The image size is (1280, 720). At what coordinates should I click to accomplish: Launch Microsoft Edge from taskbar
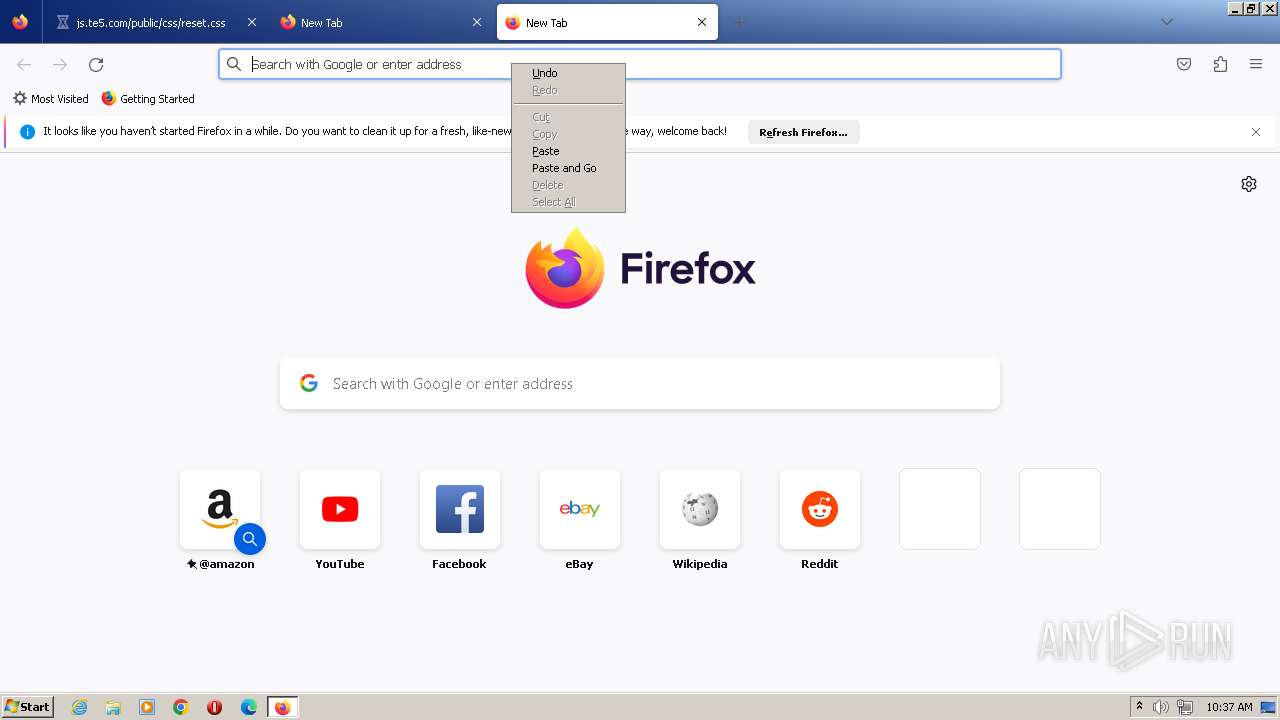[249, 707]
